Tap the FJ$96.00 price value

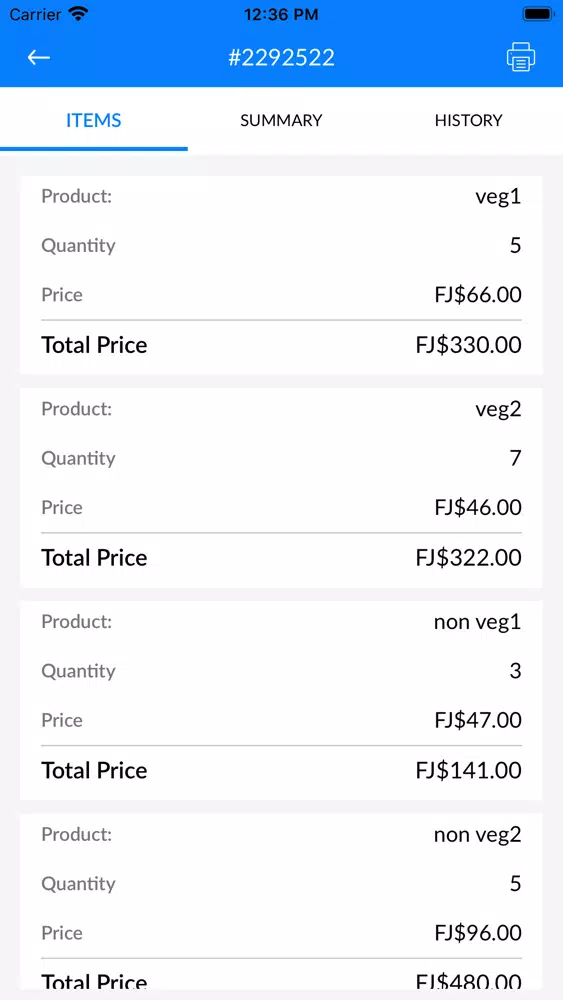[x=478, y=933]
